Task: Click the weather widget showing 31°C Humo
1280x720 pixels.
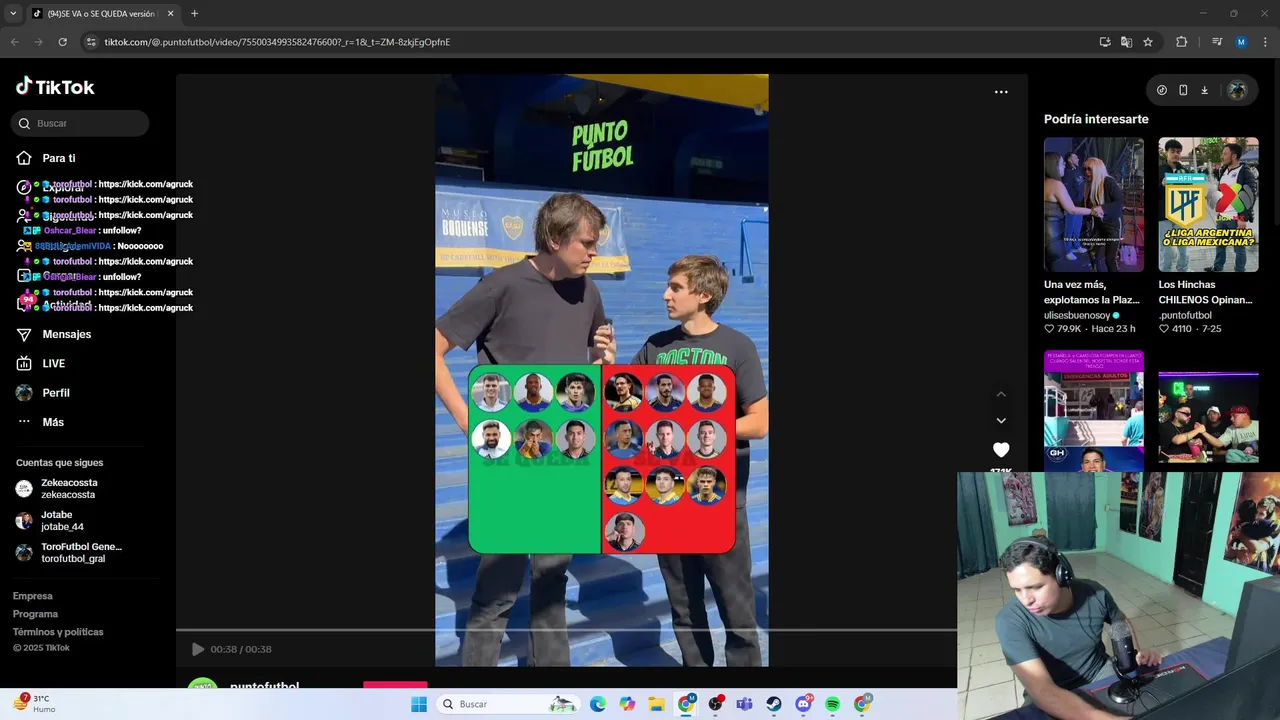Action: tap(34, 704)
